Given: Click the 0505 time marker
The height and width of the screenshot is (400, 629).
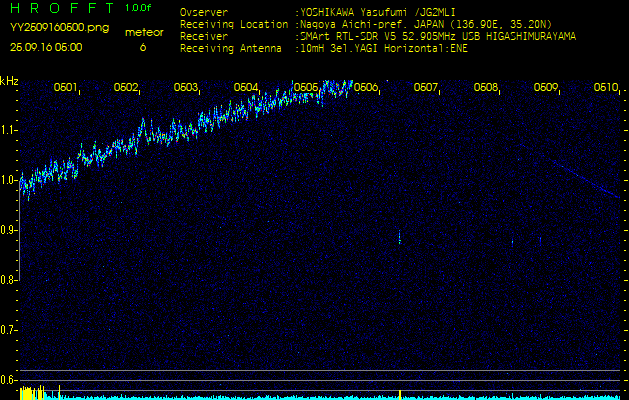Looking at the screenshot, I should 306,88.
